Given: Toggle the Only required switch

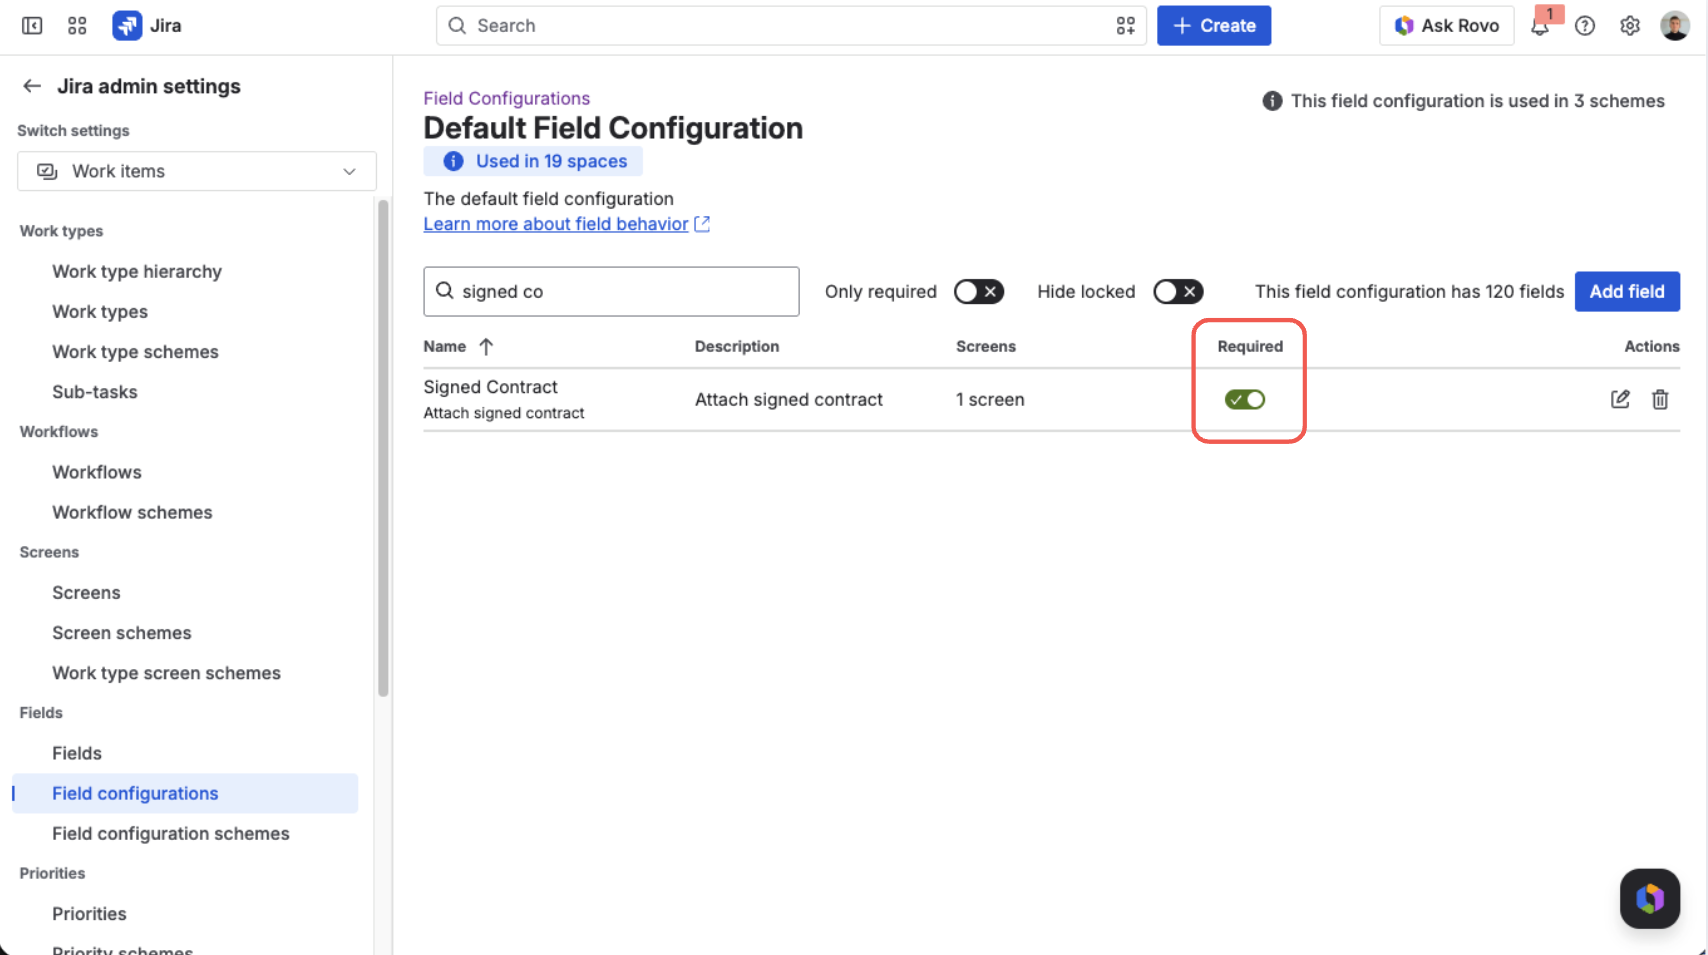Looking at the screenshot, I should point(978,292).
